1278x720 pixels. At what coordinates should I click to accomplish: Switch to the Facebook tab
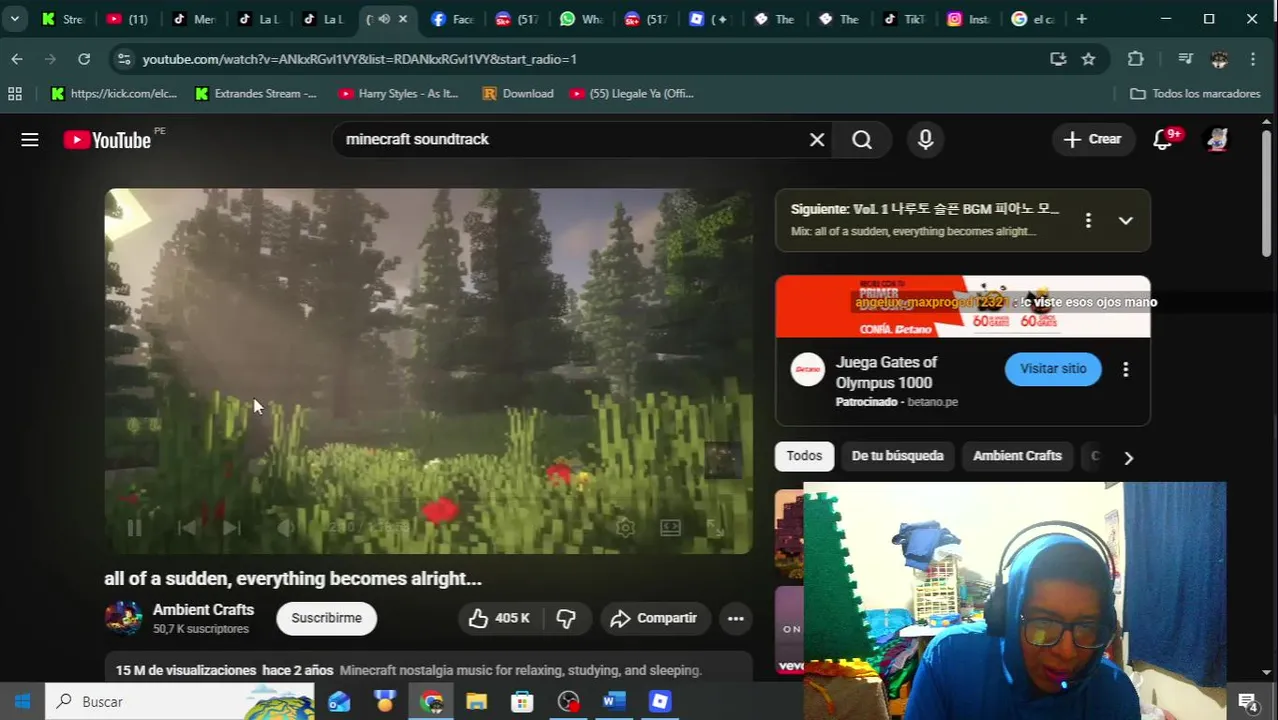coord(452,19)
